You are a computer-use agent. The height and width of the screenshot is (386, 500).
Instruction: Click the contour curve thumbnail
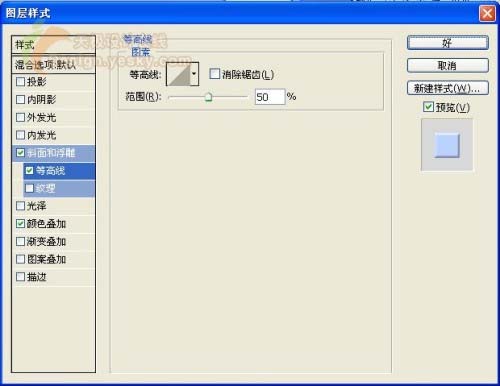click(178, 74)
